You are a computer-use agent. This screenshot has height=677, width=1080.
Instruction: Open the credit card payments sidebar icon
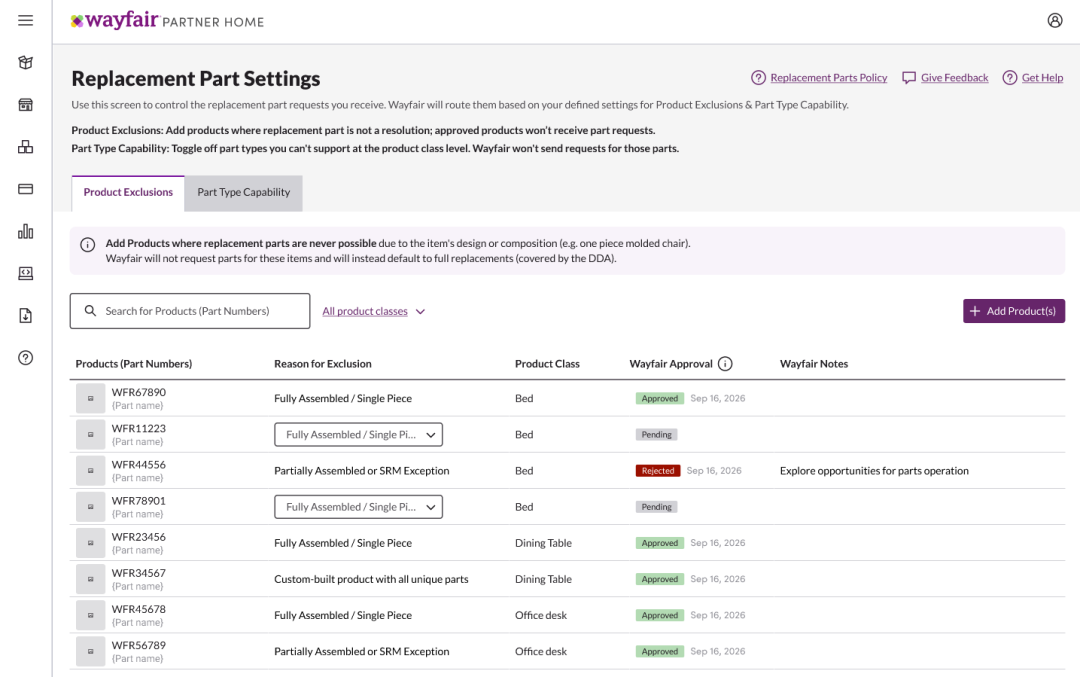26,189
